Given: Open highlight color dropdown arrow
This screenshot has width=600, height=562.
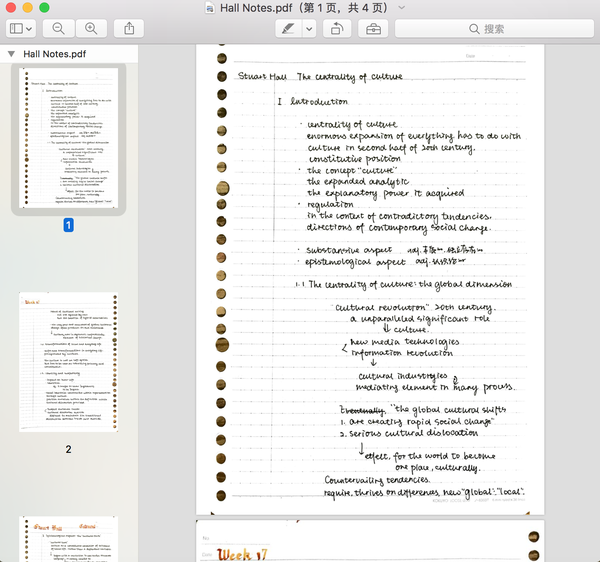Looking at the screenshot, I should click(x=310, y=28).
